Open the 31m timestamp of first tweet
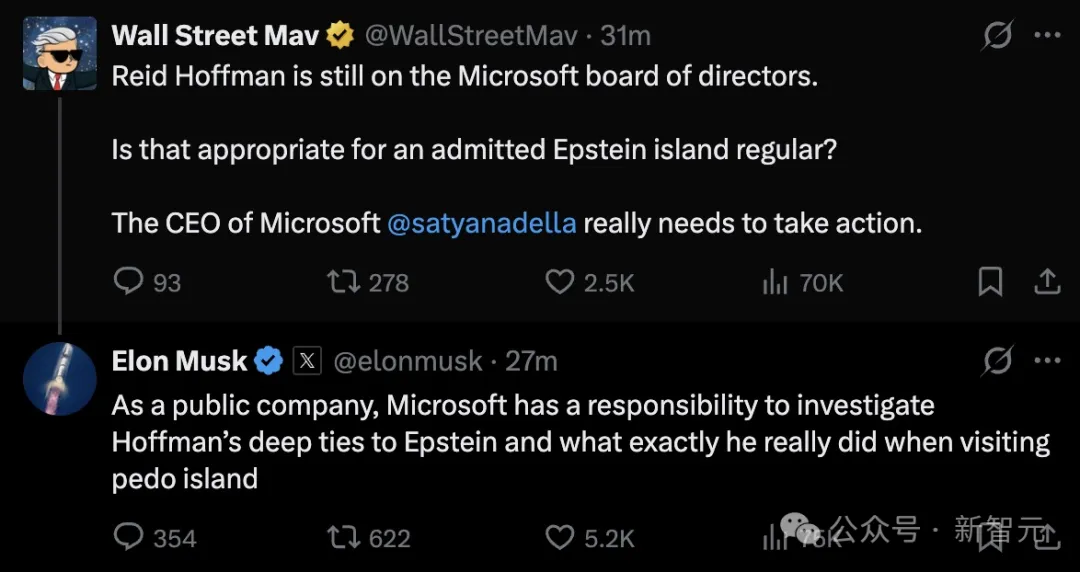The image size is (1080, 572). pyautogui.click(x=625, y=36)
